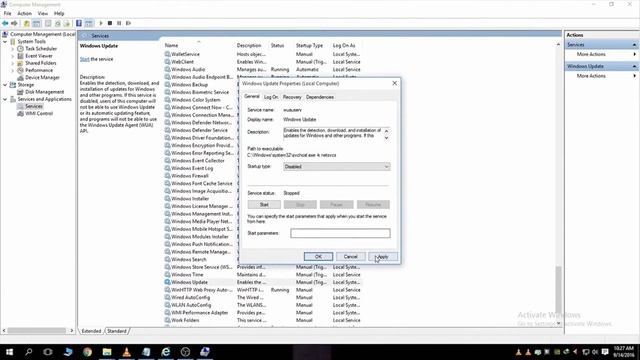Open Device Manager in the tree
Image resolution: width=640 pixels, height=360 pixels.
[x=42, y=78]
